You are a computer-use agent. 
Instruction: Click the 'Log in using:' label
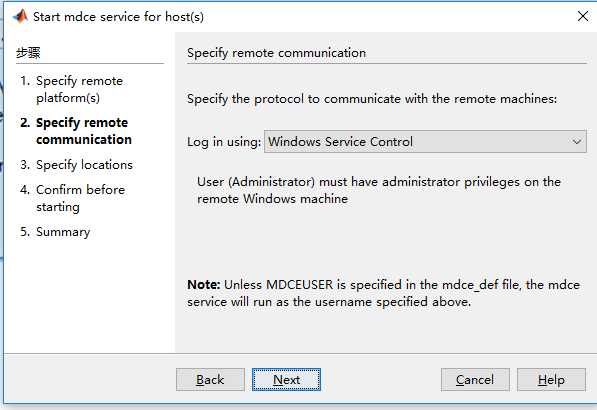[x=224, y=142]
